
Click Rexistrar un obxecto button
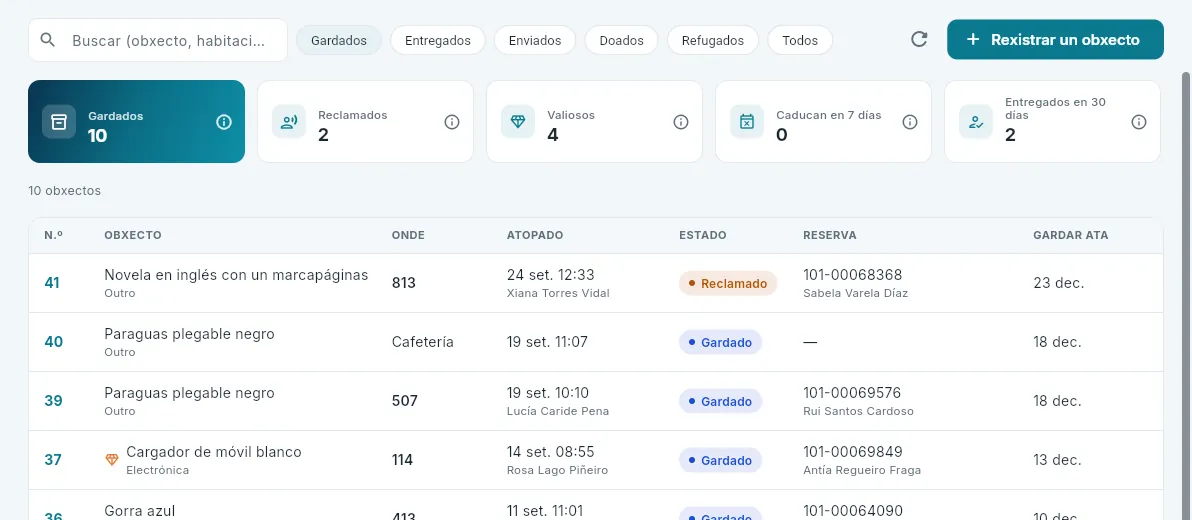(1055, 40)
